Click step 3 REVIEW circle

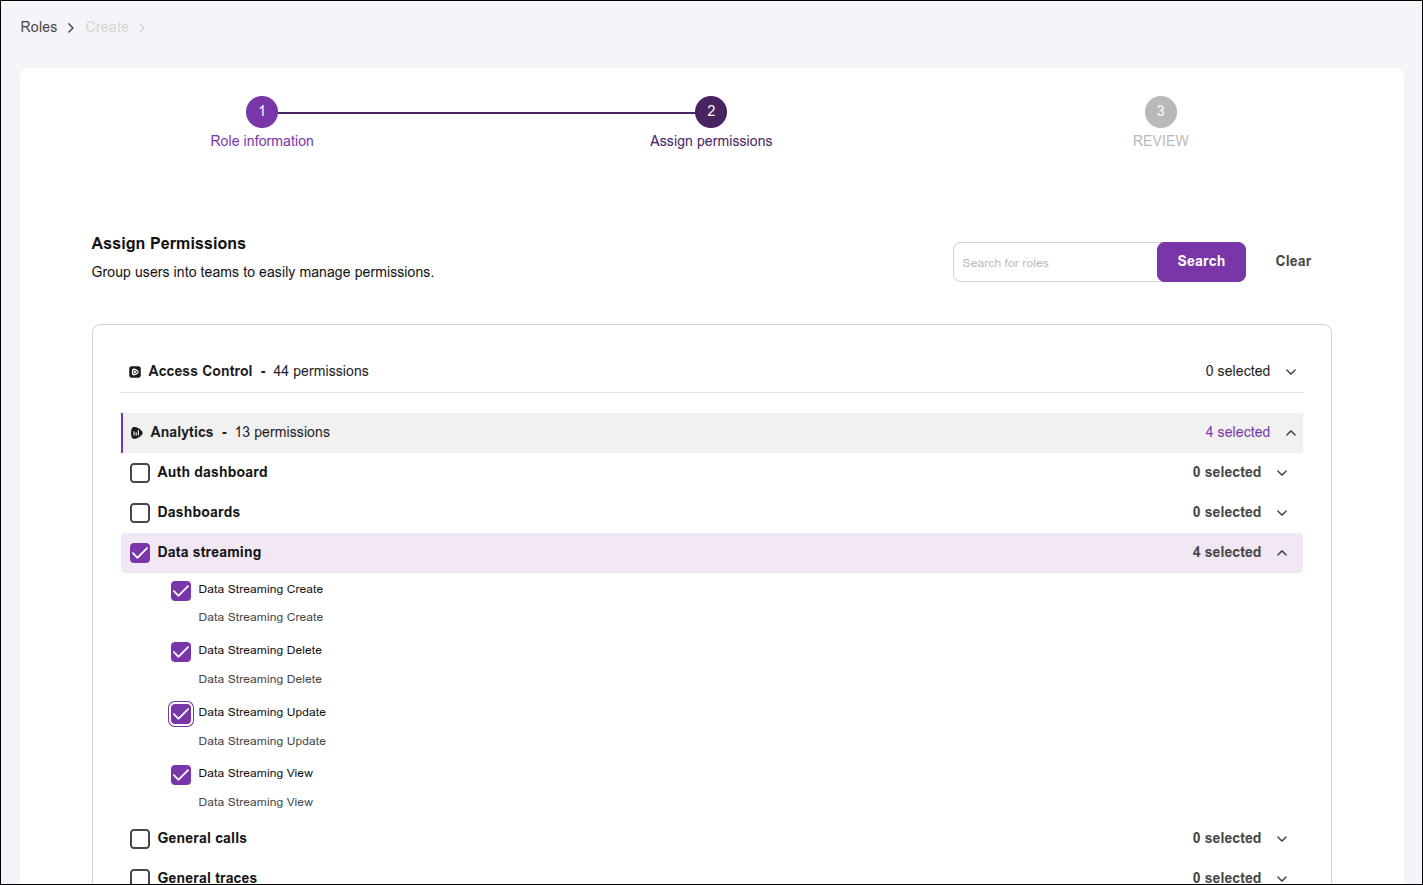pyautogui.click(x=1161, y=112)
